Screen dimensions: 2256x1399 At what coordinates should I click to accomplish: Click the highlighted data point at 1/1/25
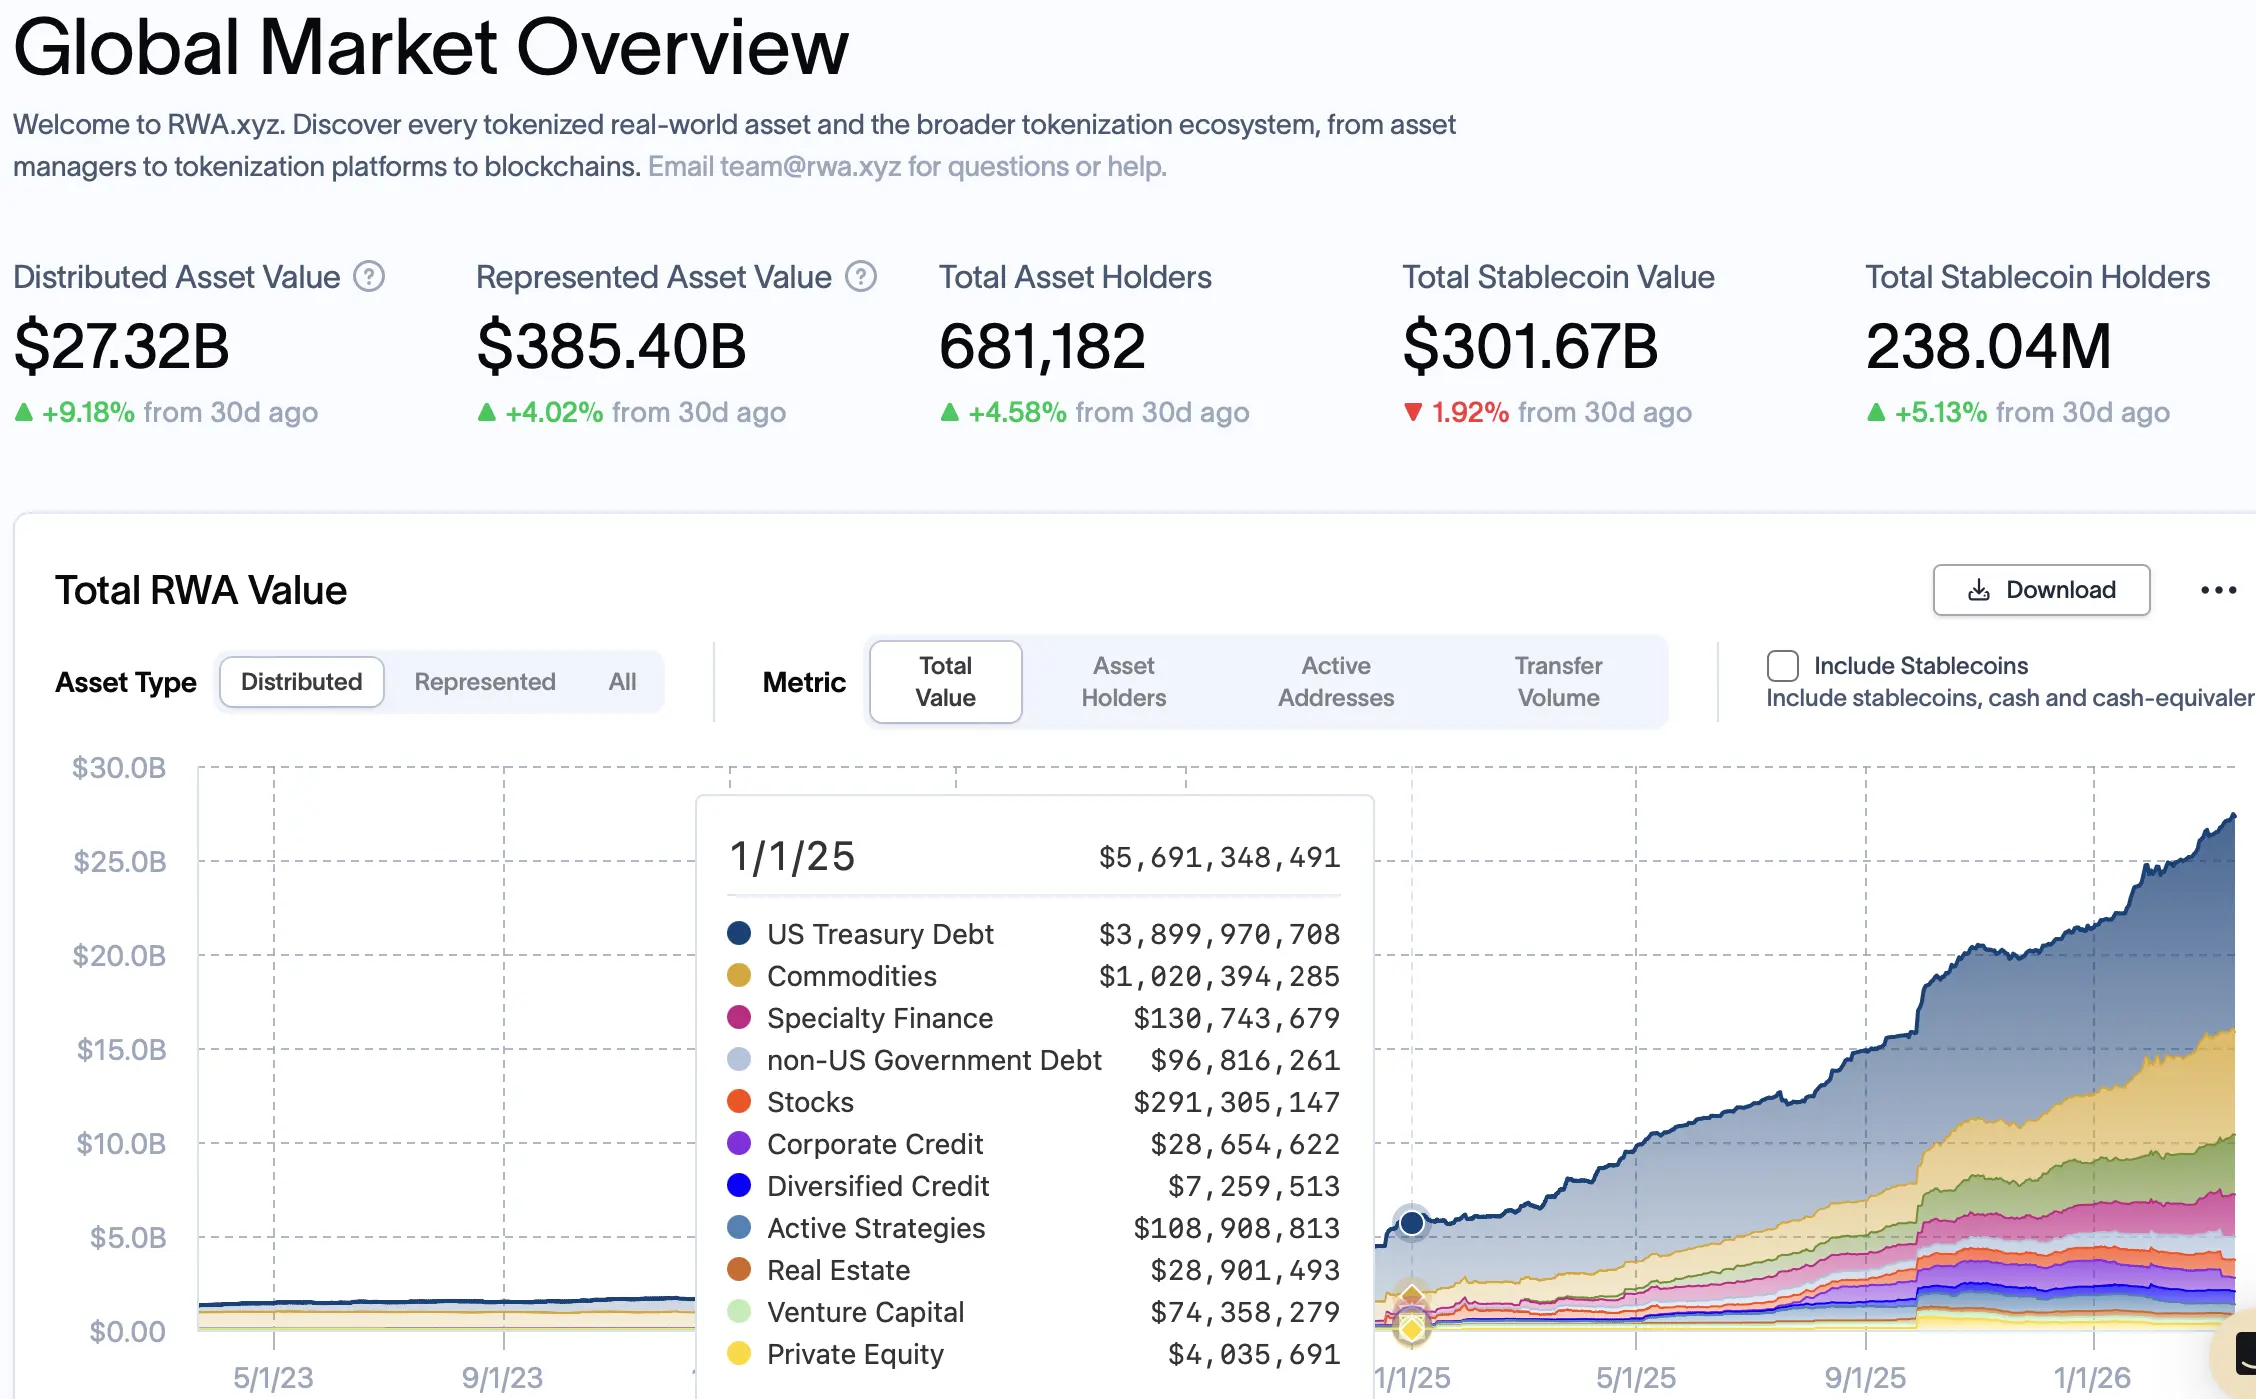click(x=1412, y=1222)
